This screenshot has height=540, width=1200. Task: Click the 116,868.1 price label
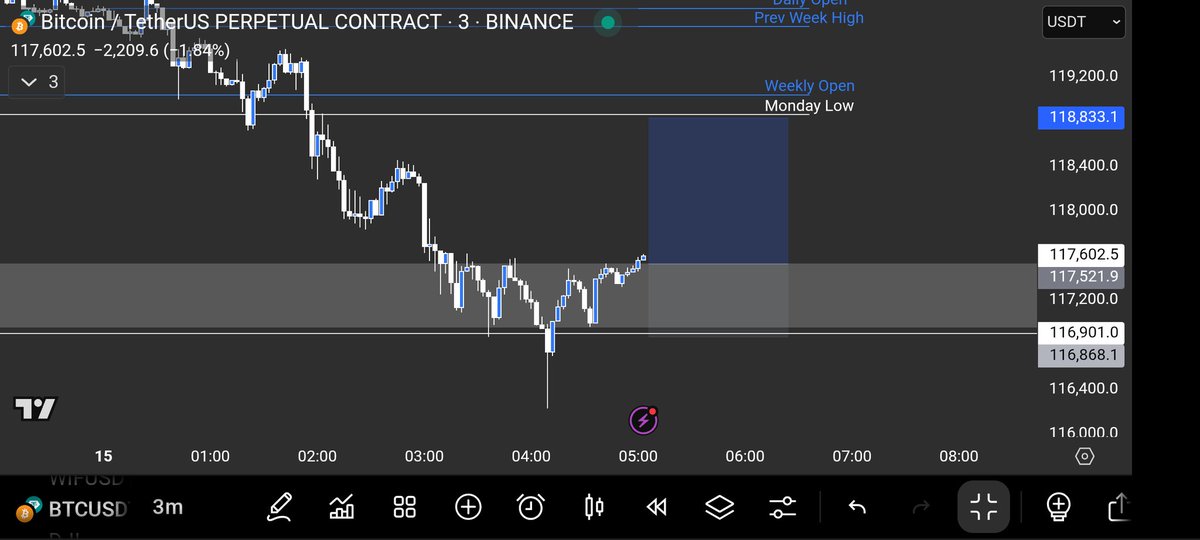pos(1082,354)
